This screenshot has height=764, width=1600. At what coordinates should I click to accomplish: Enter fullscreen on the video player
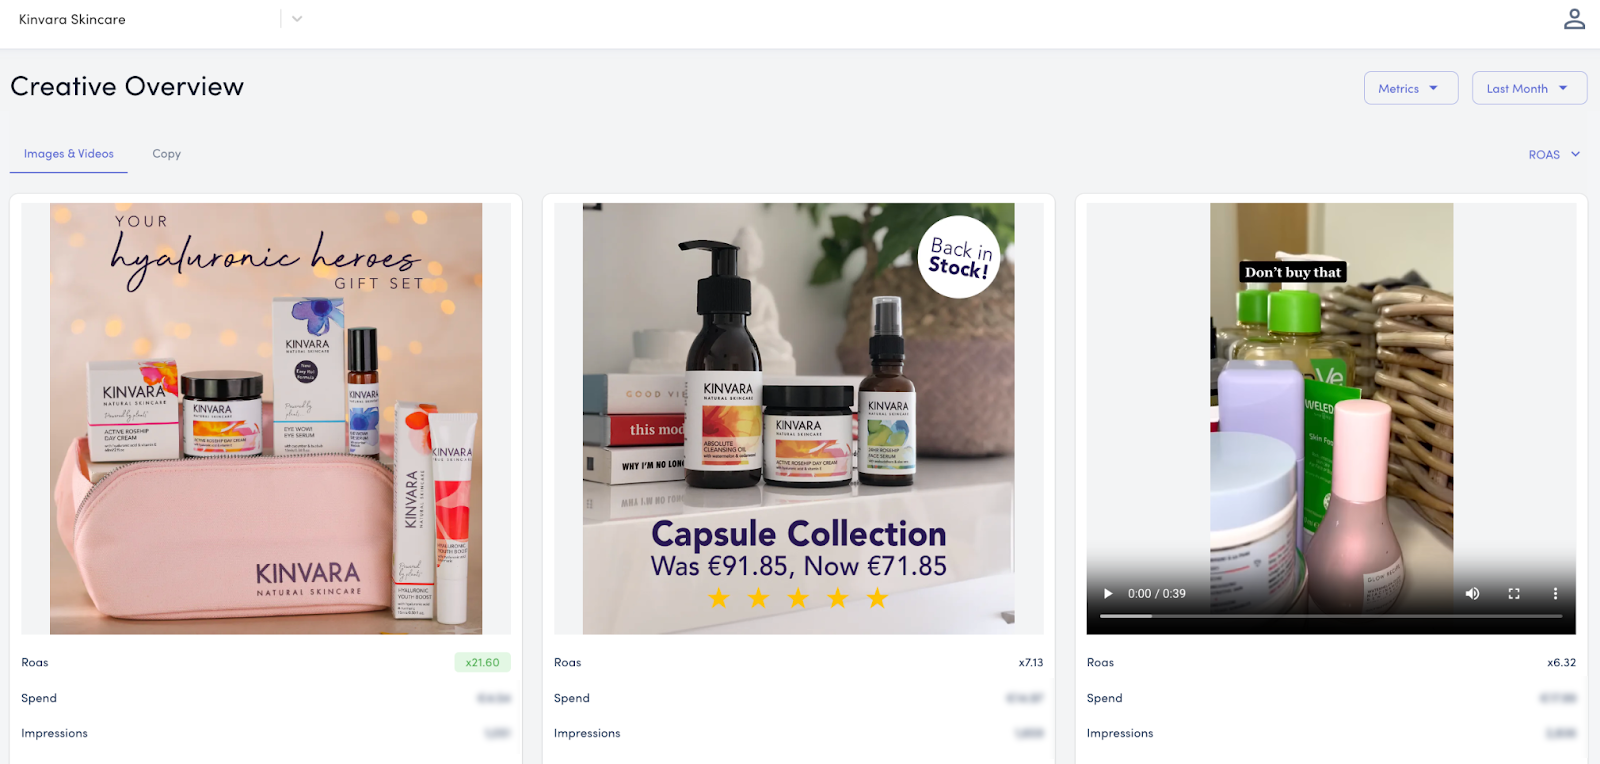click(x=1514, y=593)
